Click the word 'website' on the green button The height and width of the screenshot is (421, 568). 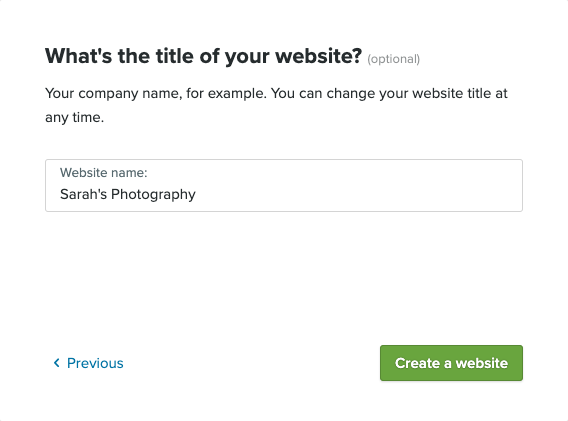coord(482,363)
